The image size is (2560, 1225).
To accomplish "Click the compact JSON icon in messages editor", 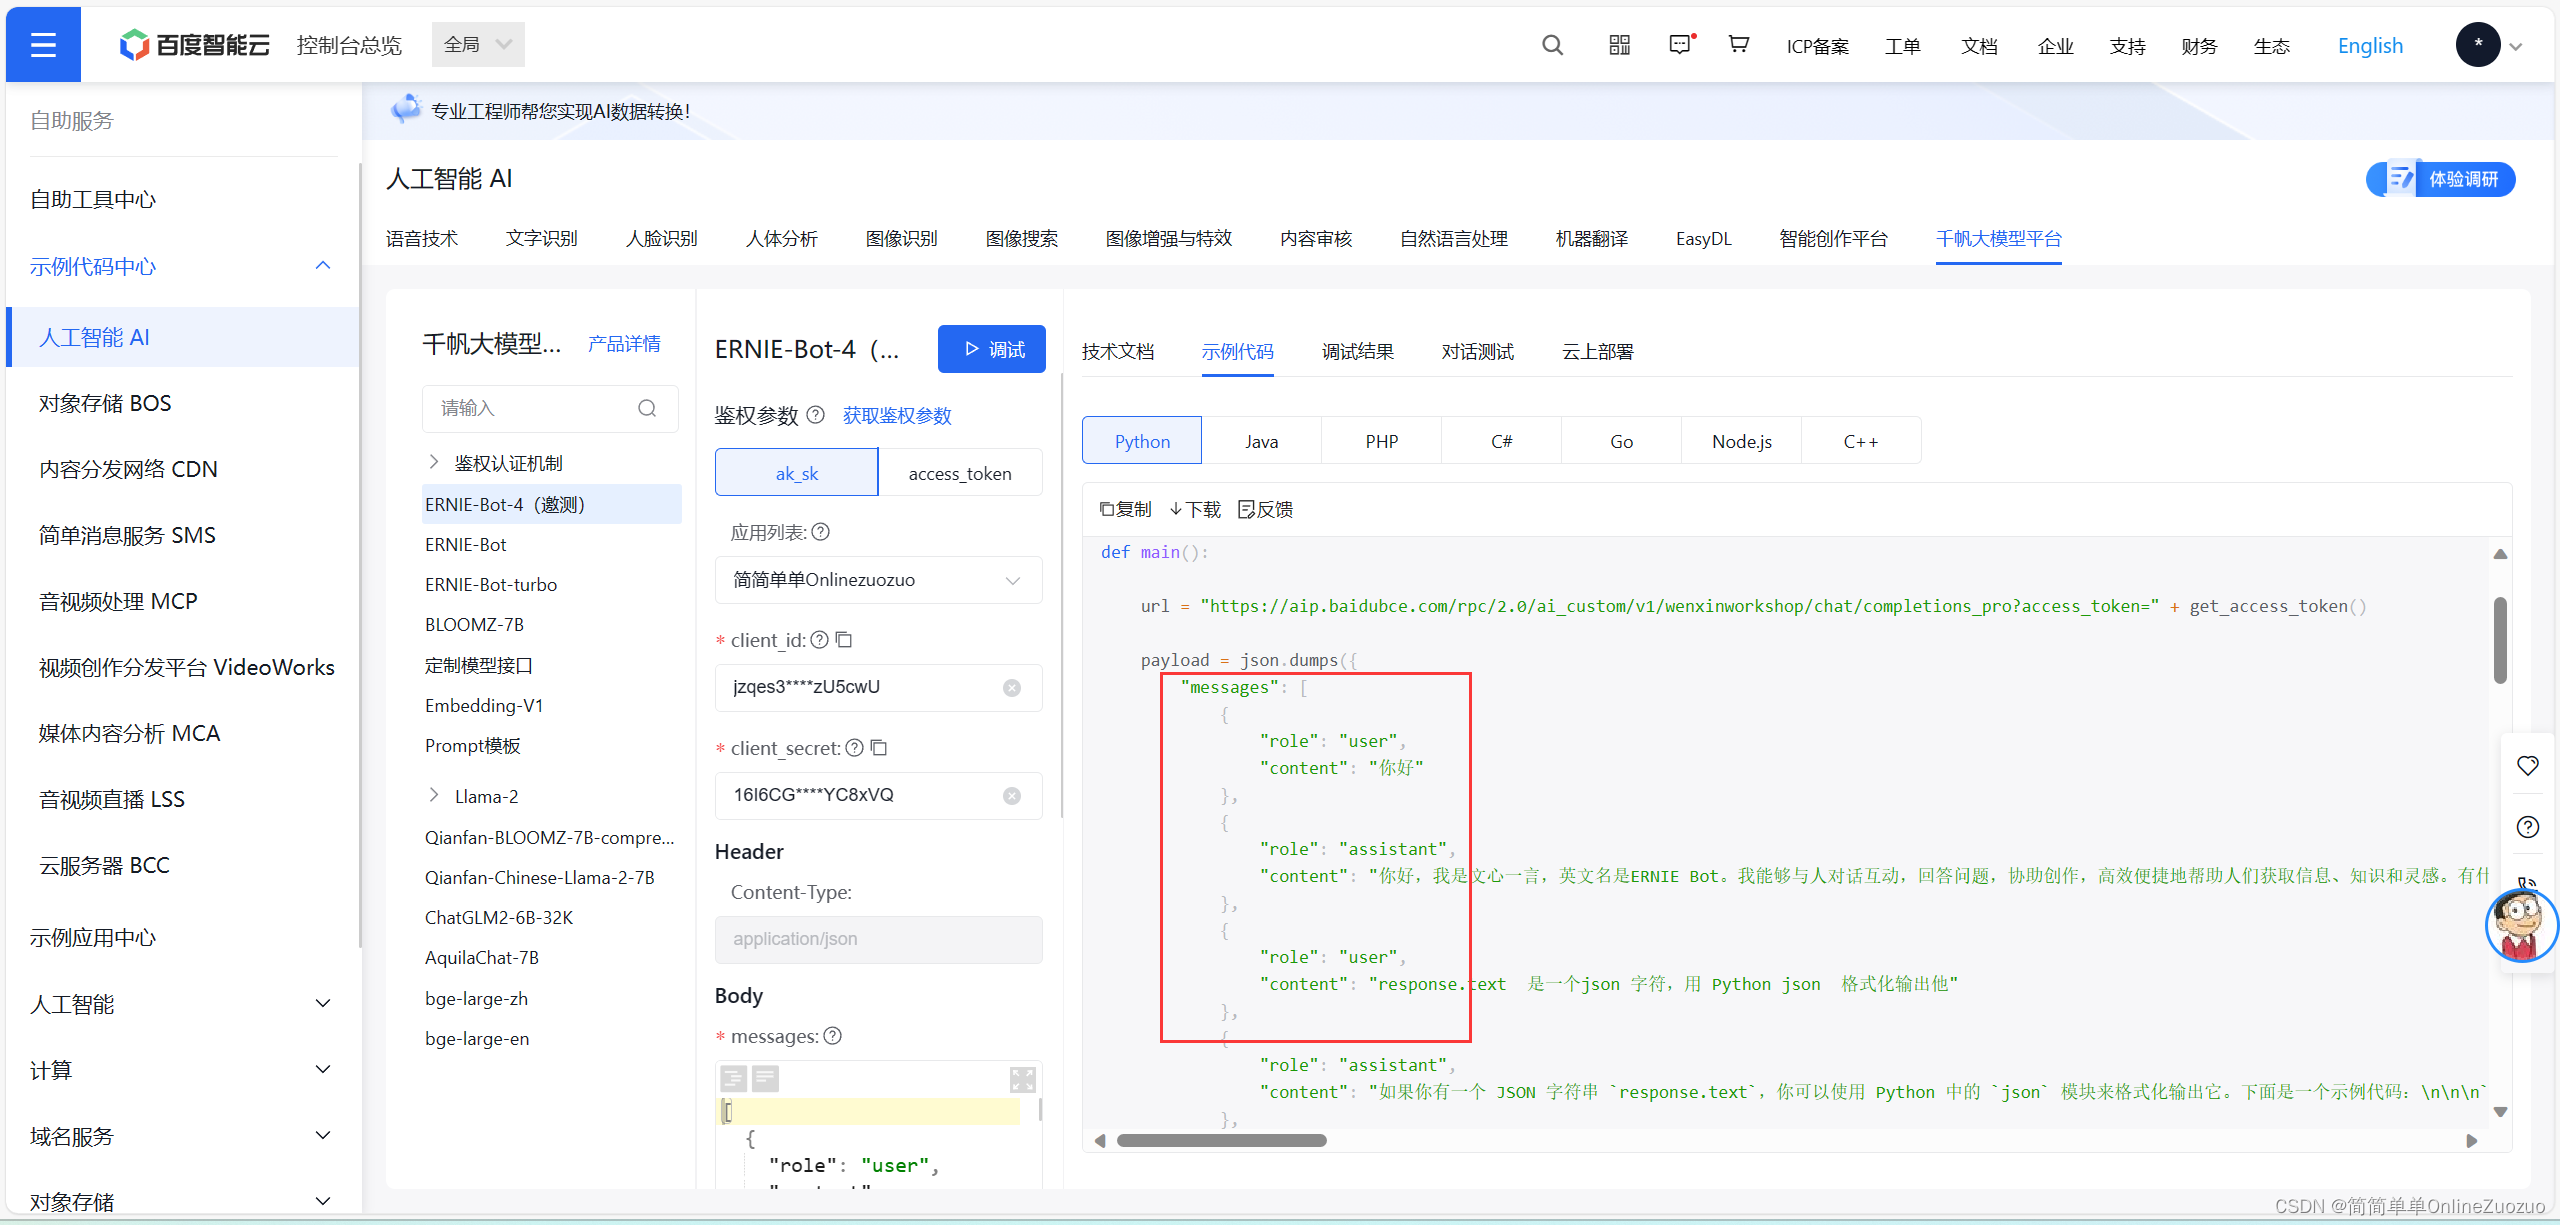I will point(766,1078).
